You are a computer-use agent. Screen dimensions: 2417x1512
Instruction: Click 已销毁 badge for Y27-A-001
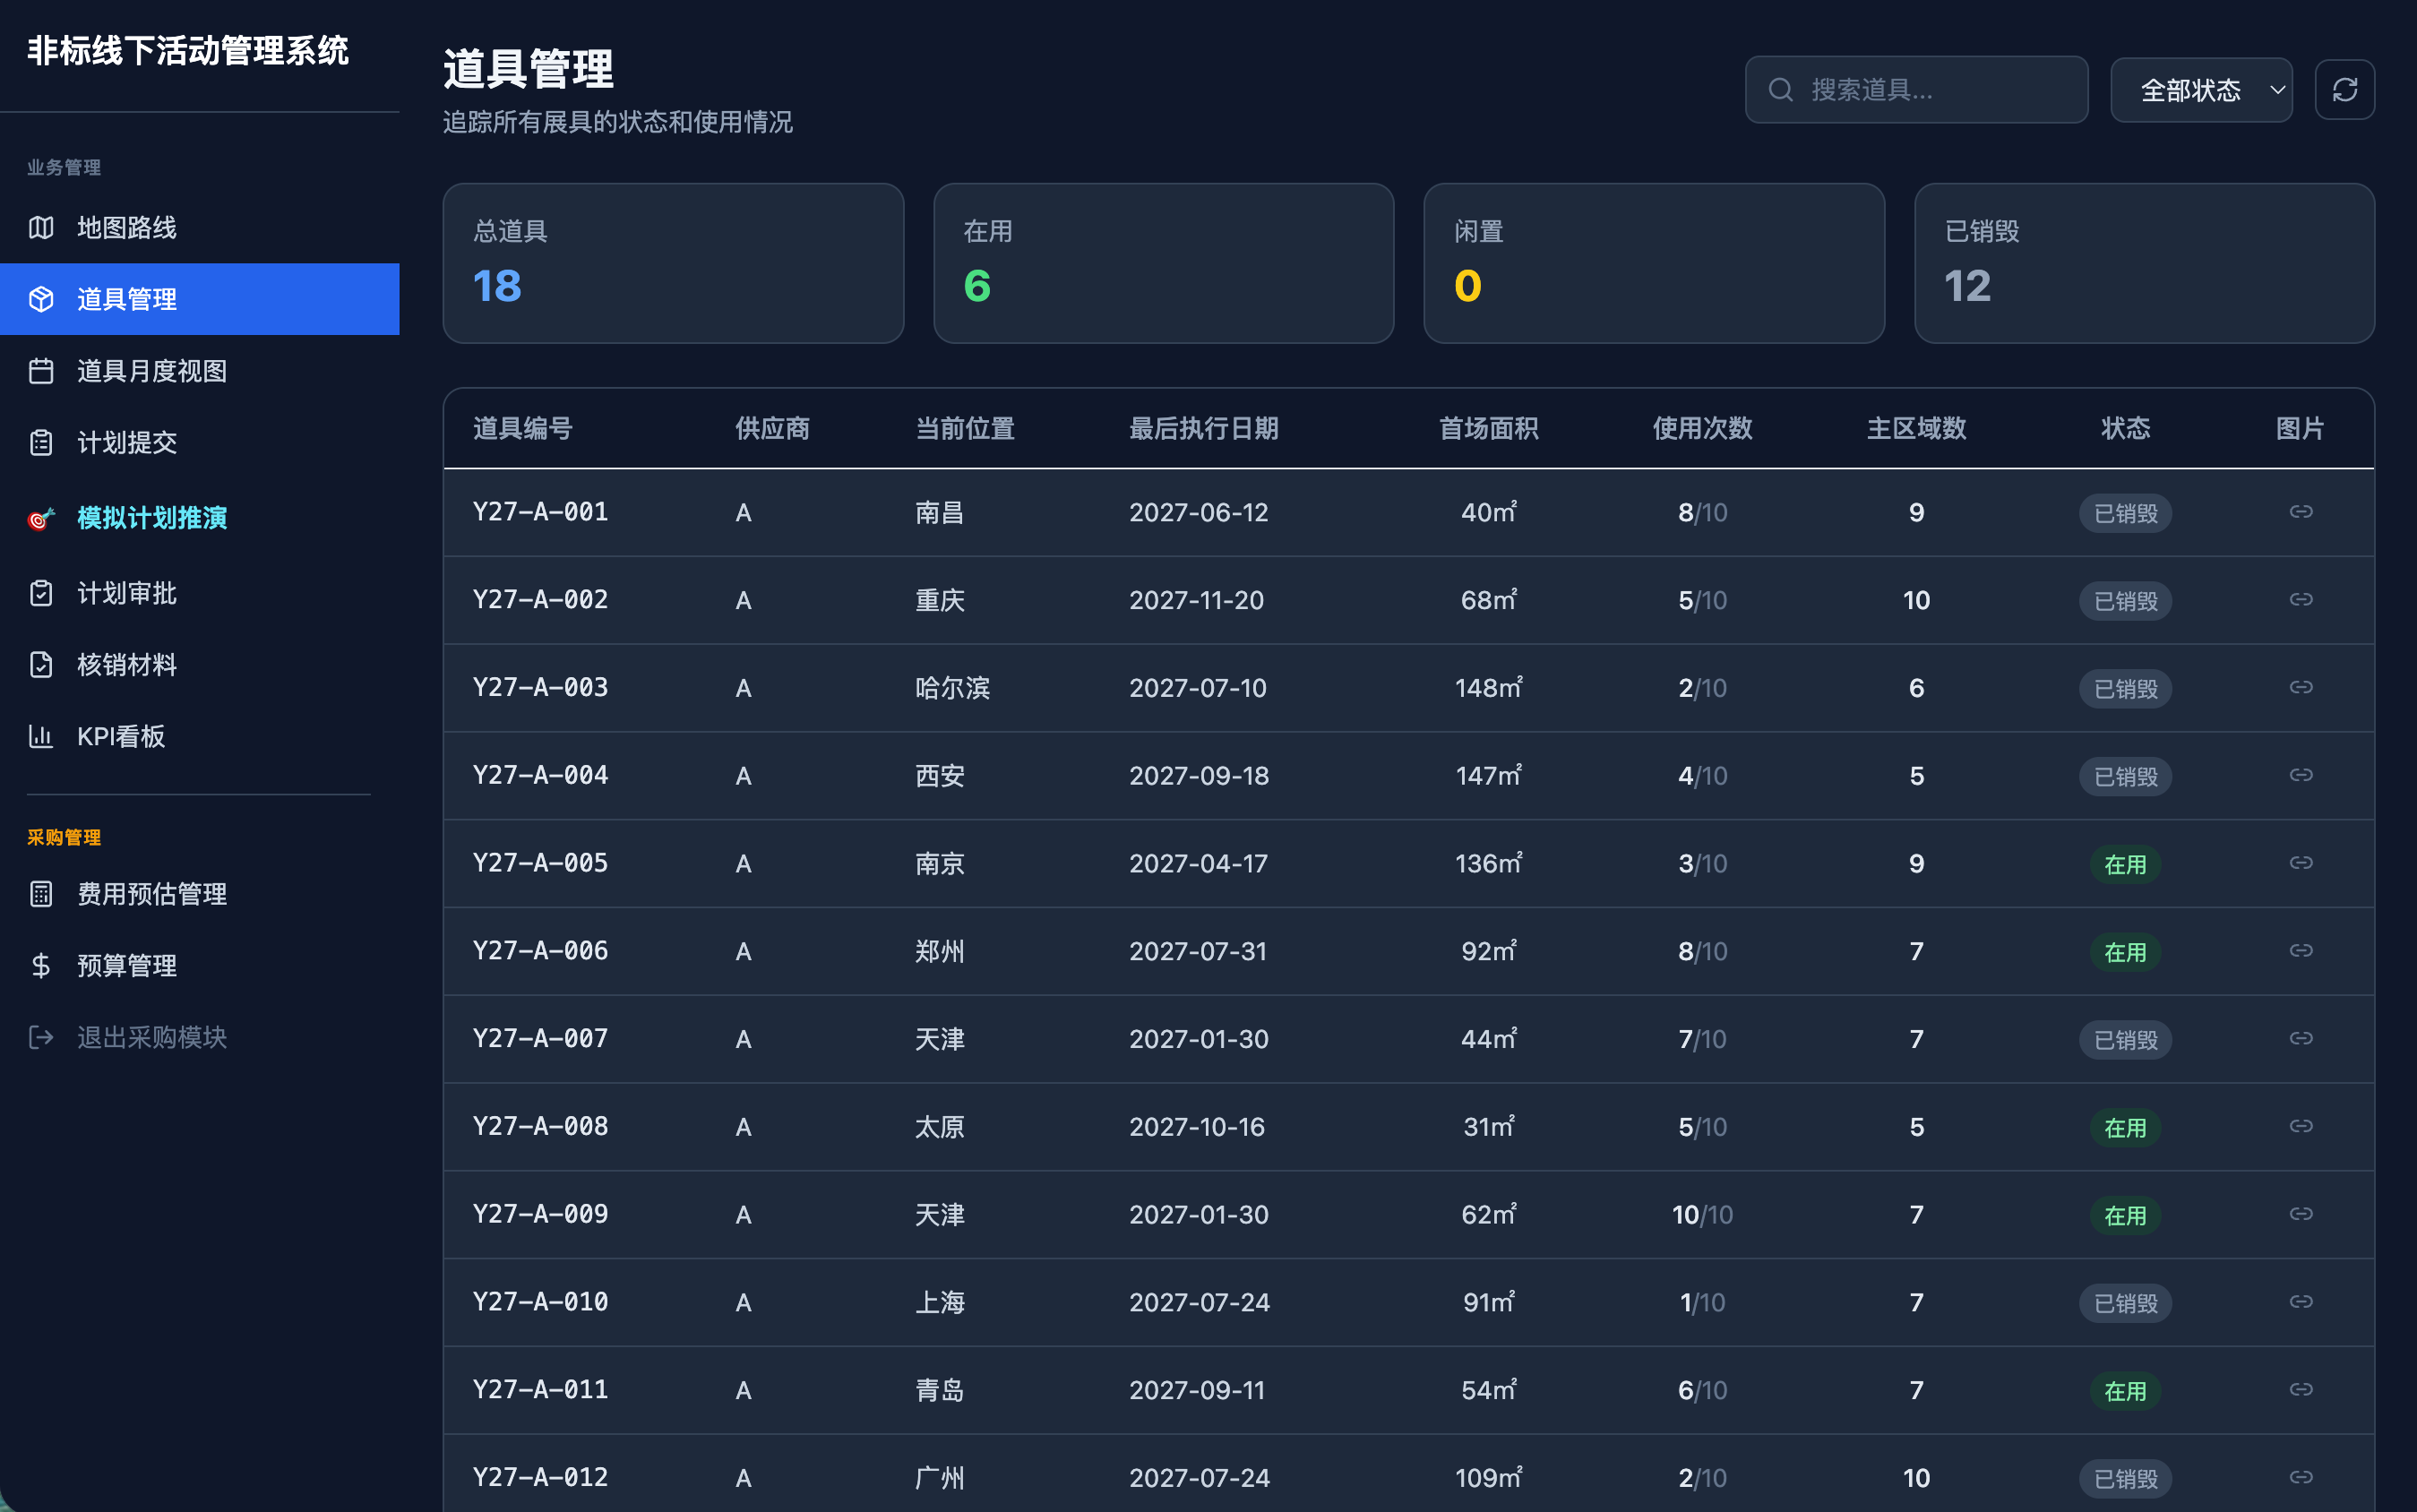(x=2125, y=513)
